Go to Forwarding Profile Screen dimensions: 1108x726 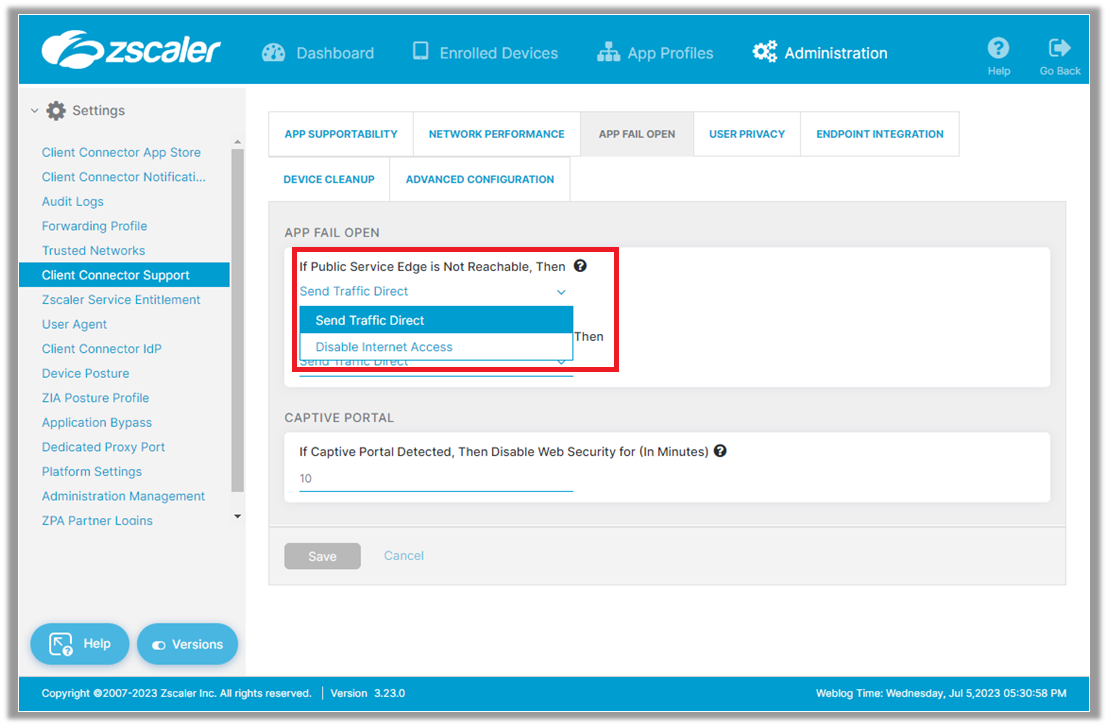coord(95,226)
